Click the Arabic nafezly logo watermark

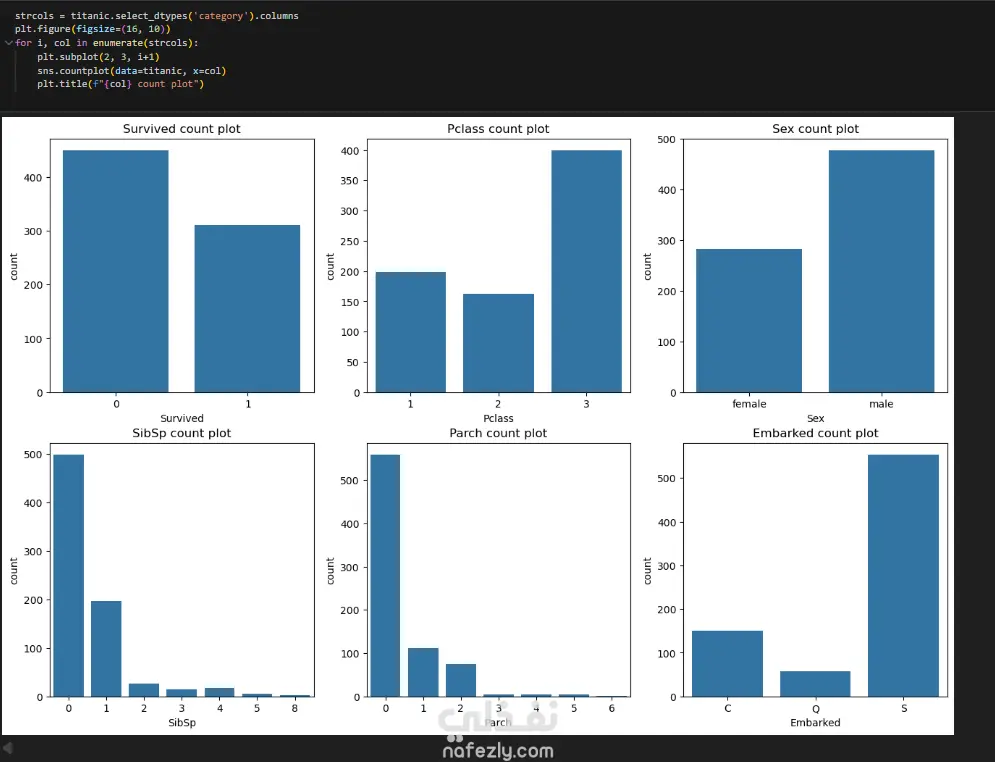(498, 718)
